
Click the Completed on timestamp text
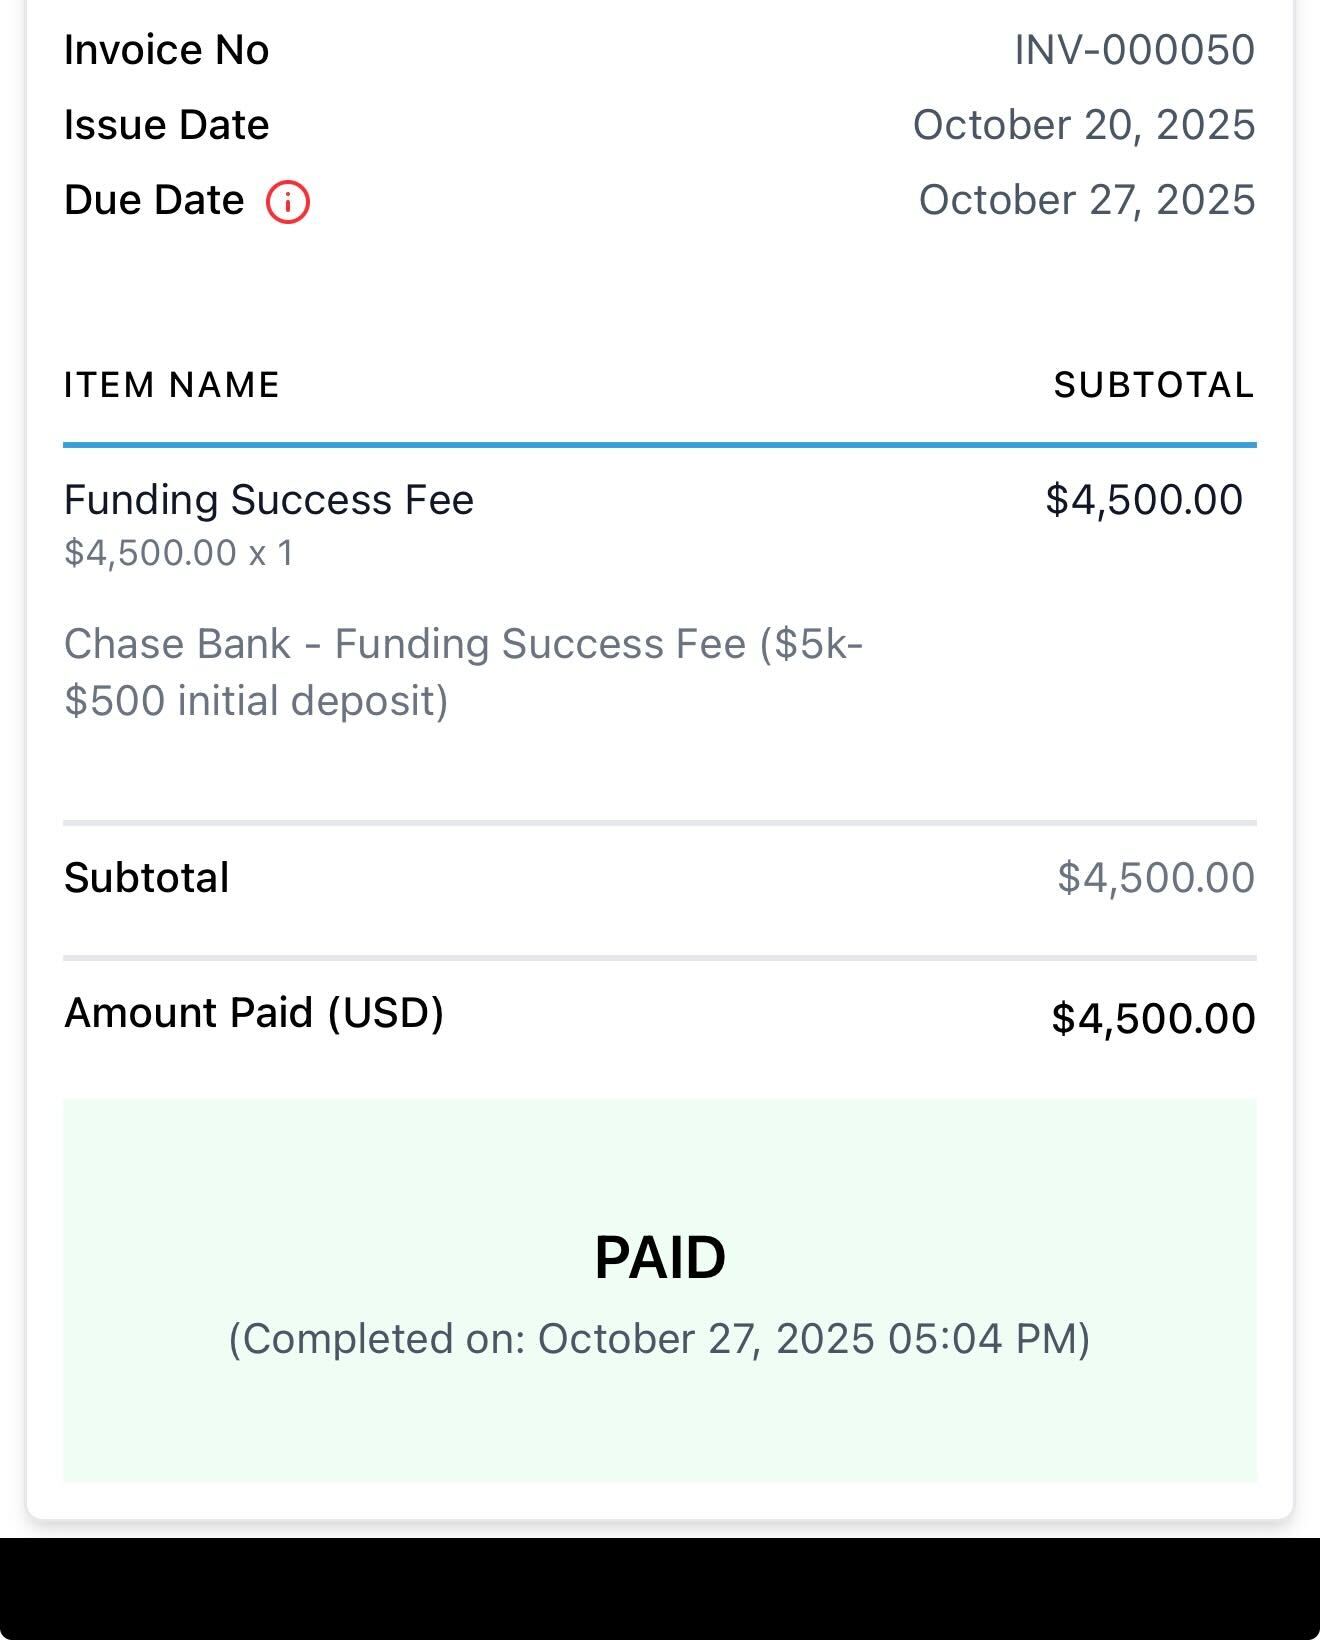pos(659,1339)
